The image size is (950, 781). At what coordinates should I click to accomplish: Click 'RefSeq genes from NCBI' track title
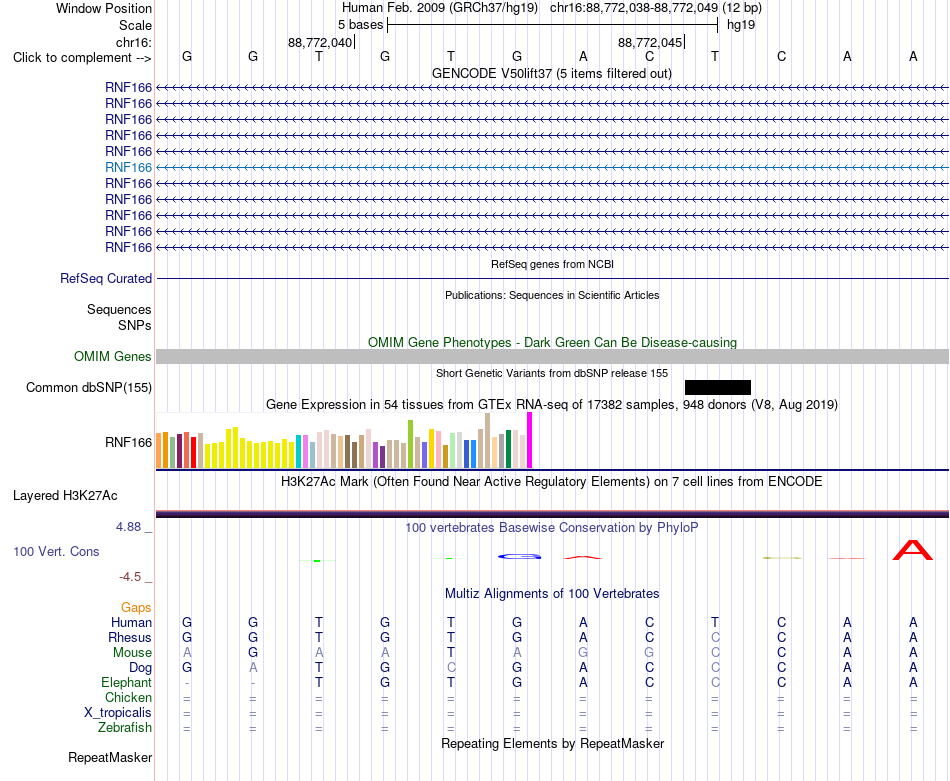point(552,264)
